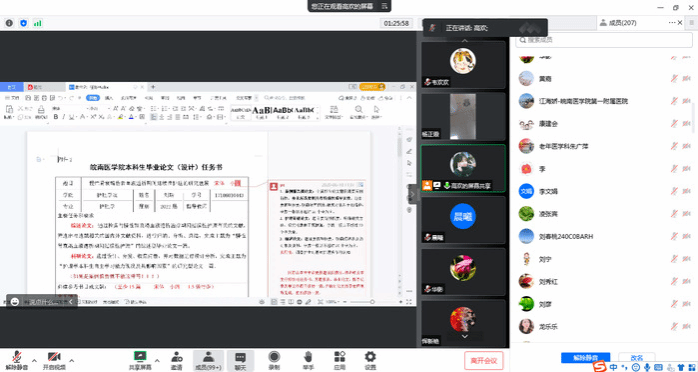The height and width of the screenshot is (372, 698).
Task: Click the network signal strength icon
Action: pos(38,23)
